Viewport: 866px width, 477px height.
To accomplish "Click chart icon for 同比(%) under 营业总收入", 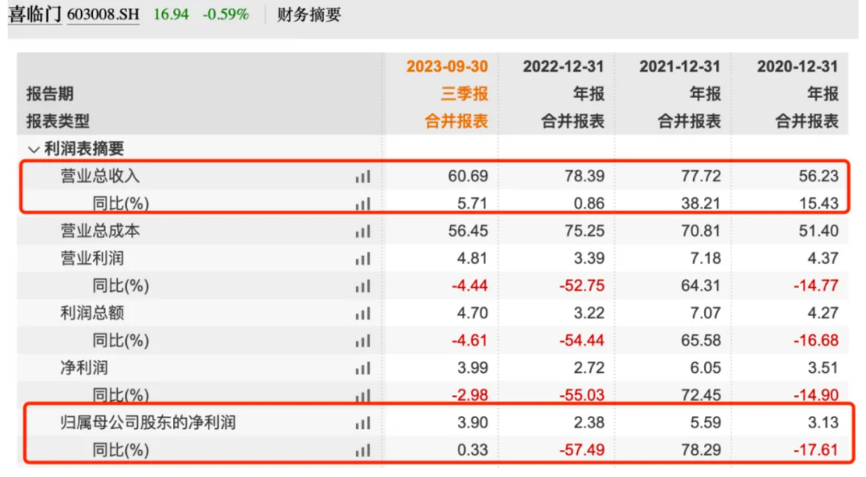I will click(362, 204).
